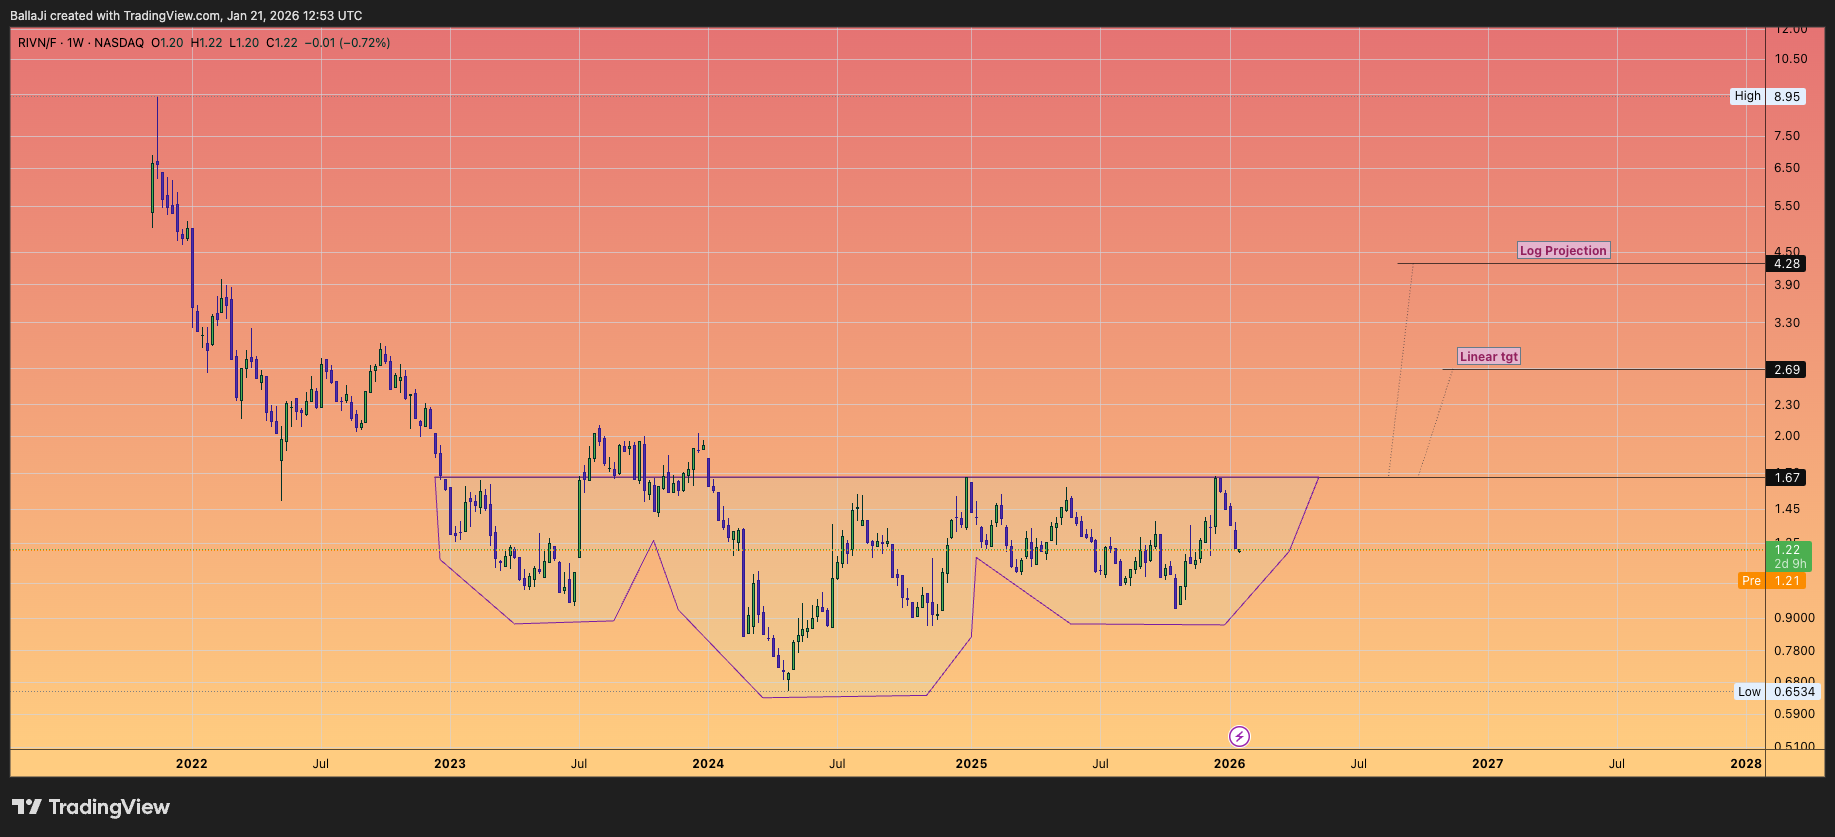Click the RIVN/F symbol name in legend
The width and height of the screenshot is (1835, 837).
click(x=38, y=43)
